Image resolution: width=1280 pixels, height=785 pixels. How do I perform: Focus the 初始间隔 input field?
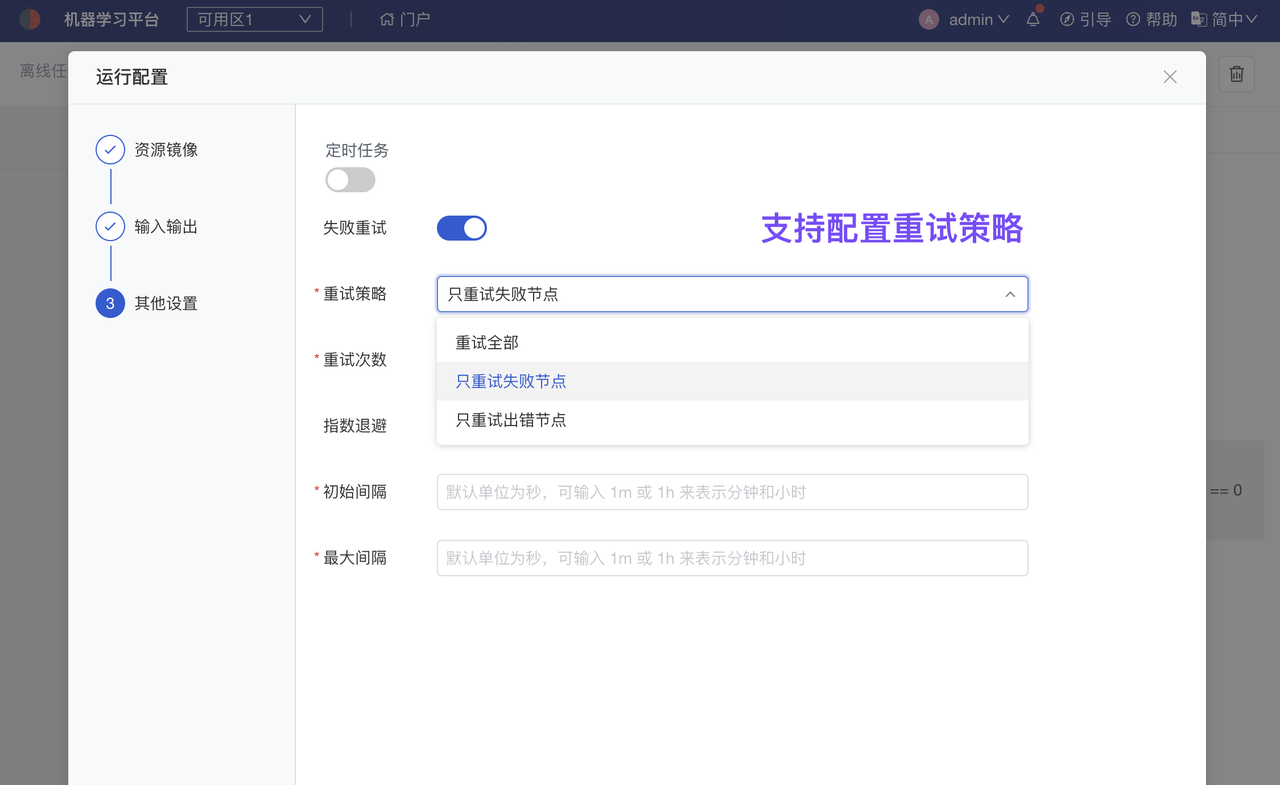pyautogui.click(x=732, y=492)
